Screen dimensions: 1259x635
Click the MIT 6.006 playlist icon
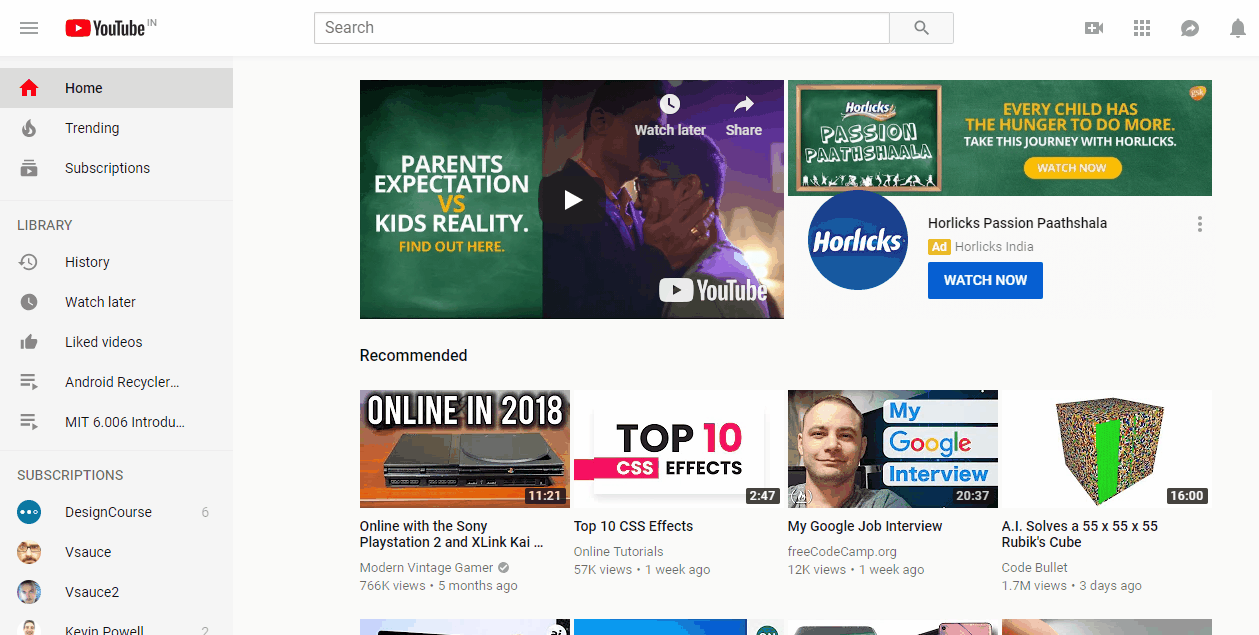(29, 422)
